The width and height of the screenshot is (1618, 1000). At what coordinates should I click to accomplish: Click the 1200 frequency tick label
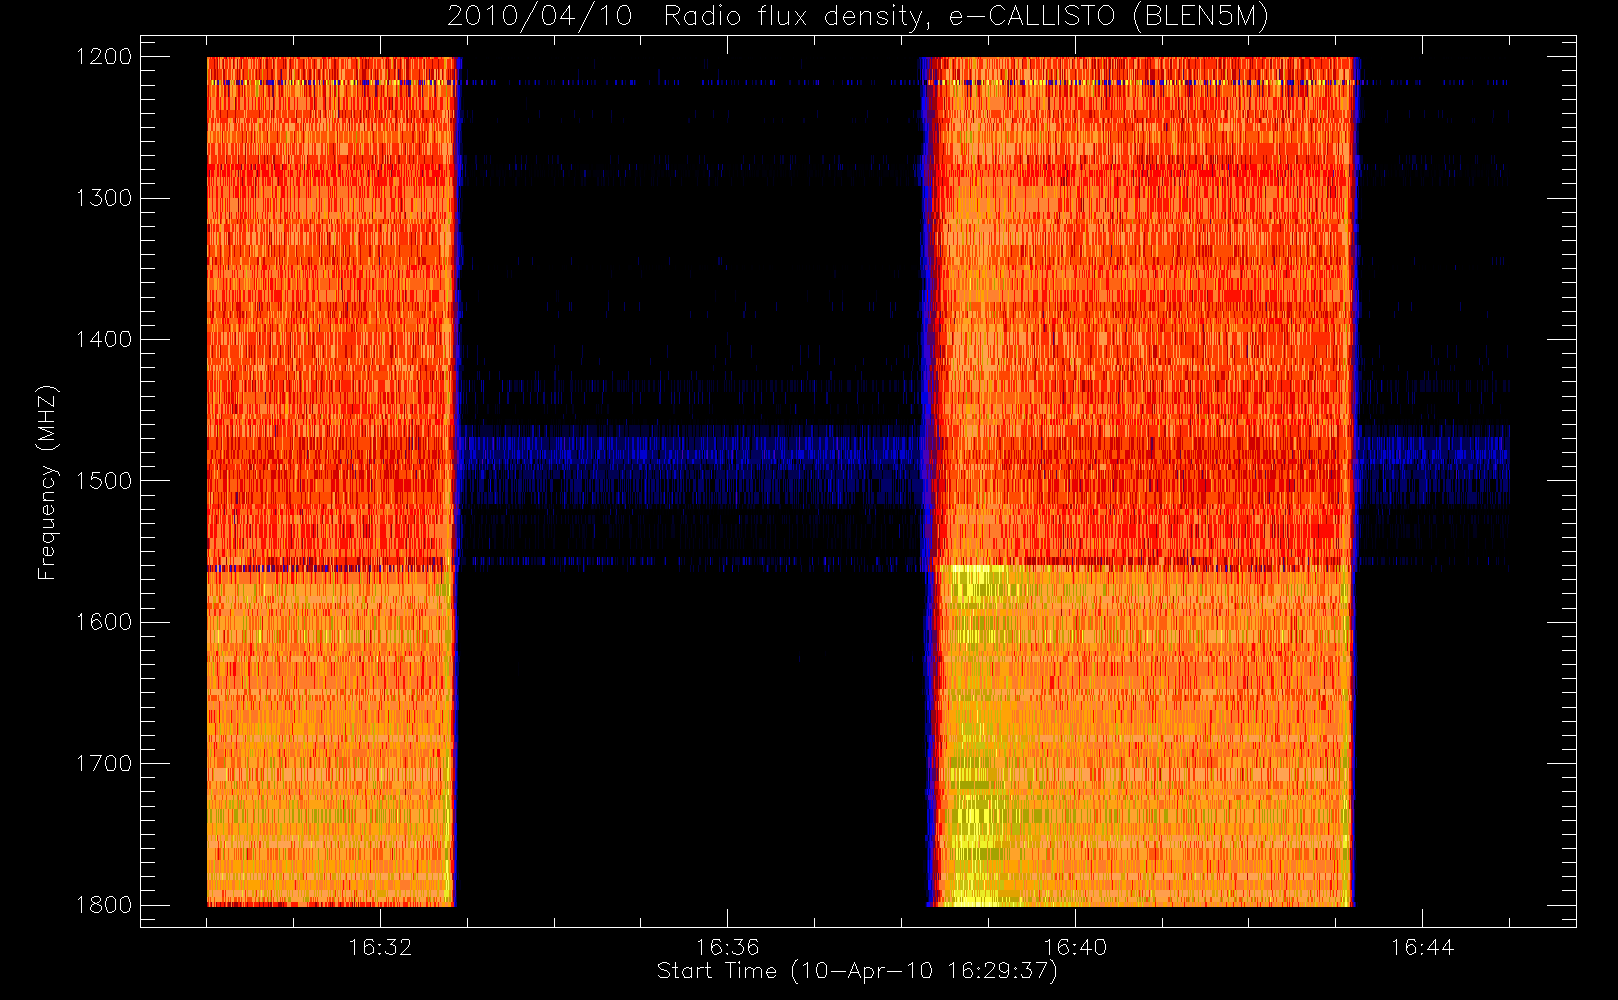coord(104,57)
